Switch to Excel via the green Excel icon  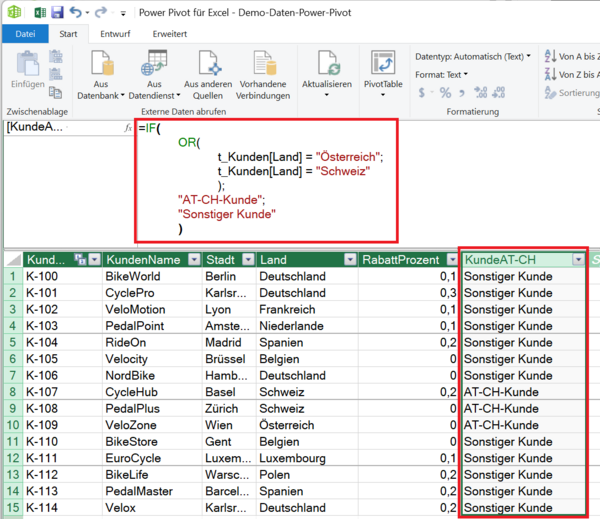pos(36,13)
